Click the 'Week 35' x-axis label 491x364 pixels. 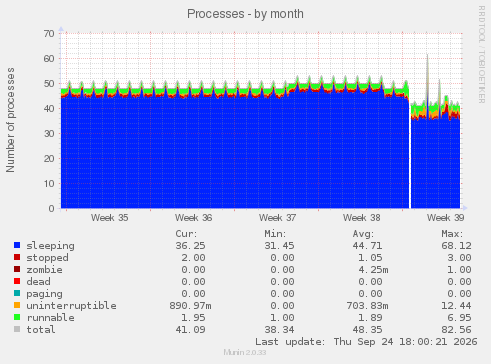pos(110,218)
